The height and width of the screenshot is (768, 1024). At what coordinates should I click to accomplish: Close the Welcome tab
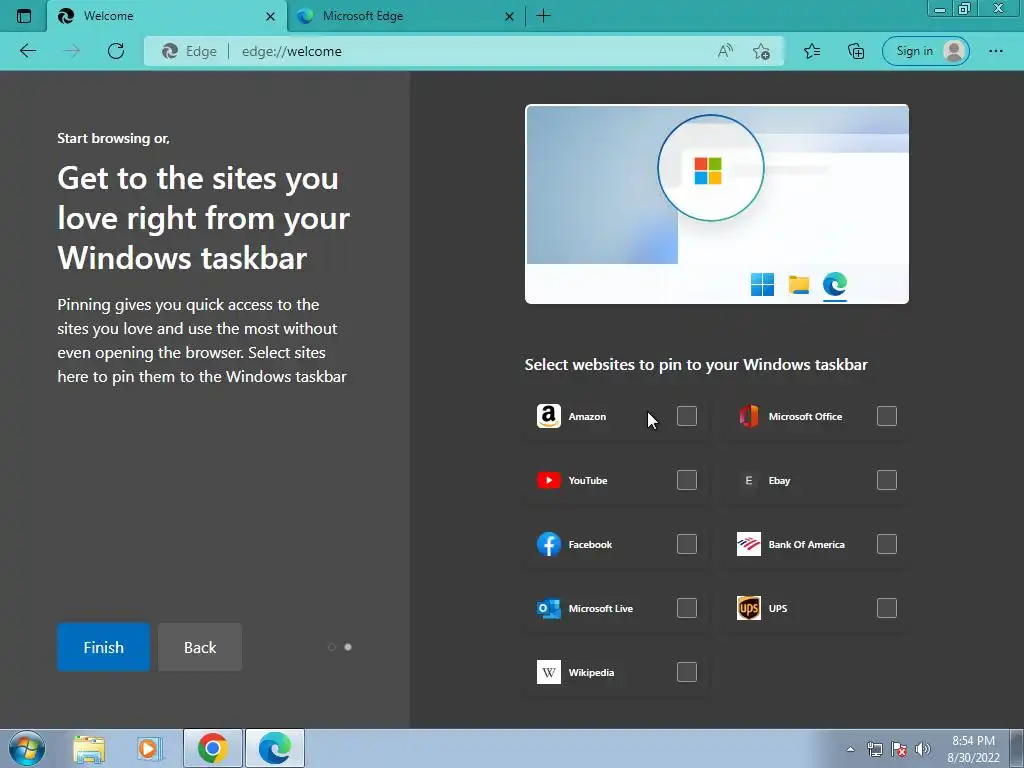[270, 16]
